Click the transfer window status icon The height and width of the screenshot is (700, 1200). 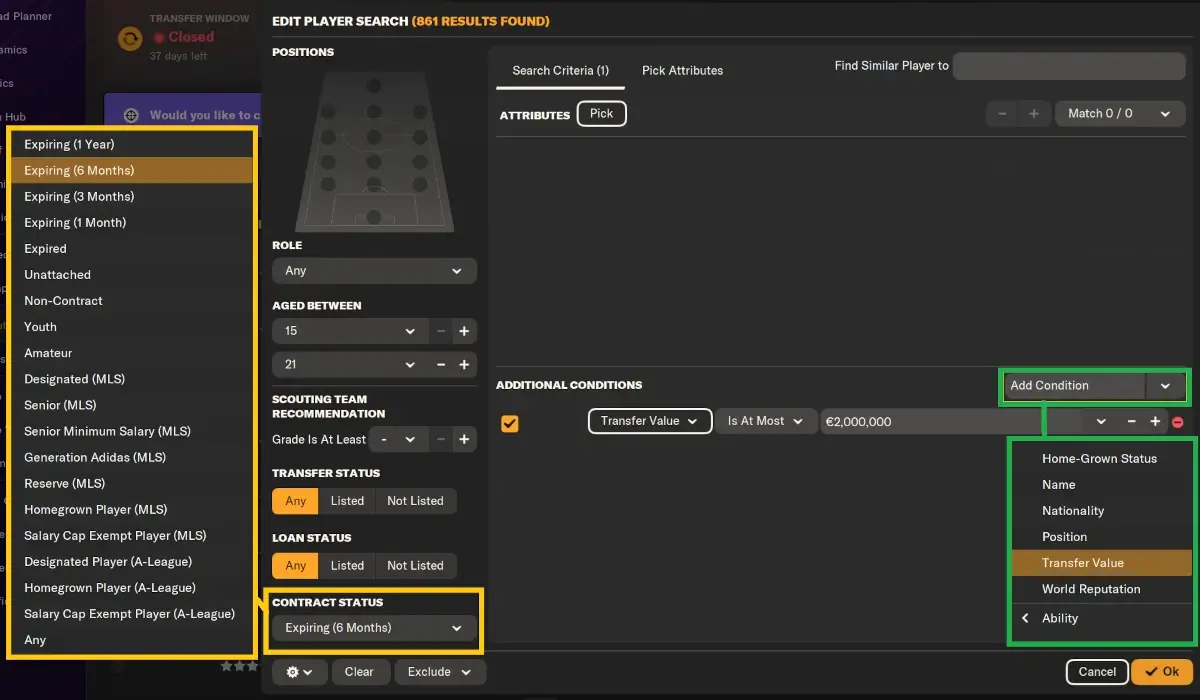pos(130,38)
